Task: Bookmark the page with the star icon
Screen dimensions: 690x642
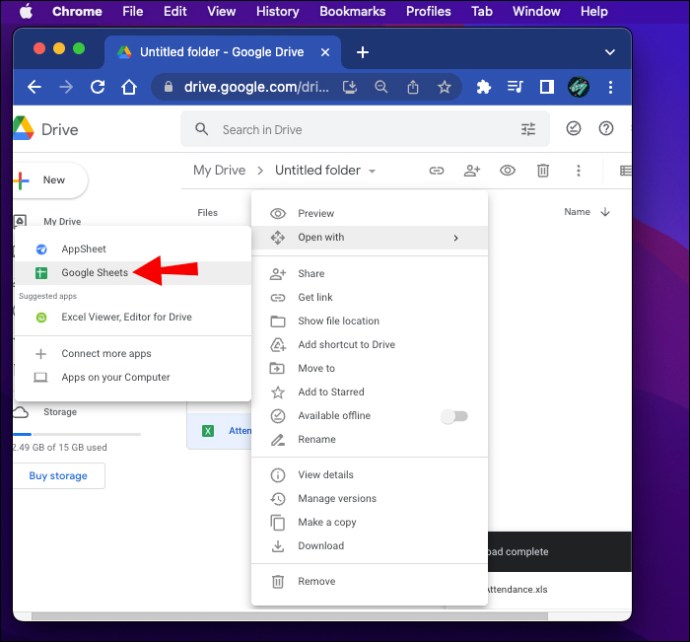Action: coord(444,87)
